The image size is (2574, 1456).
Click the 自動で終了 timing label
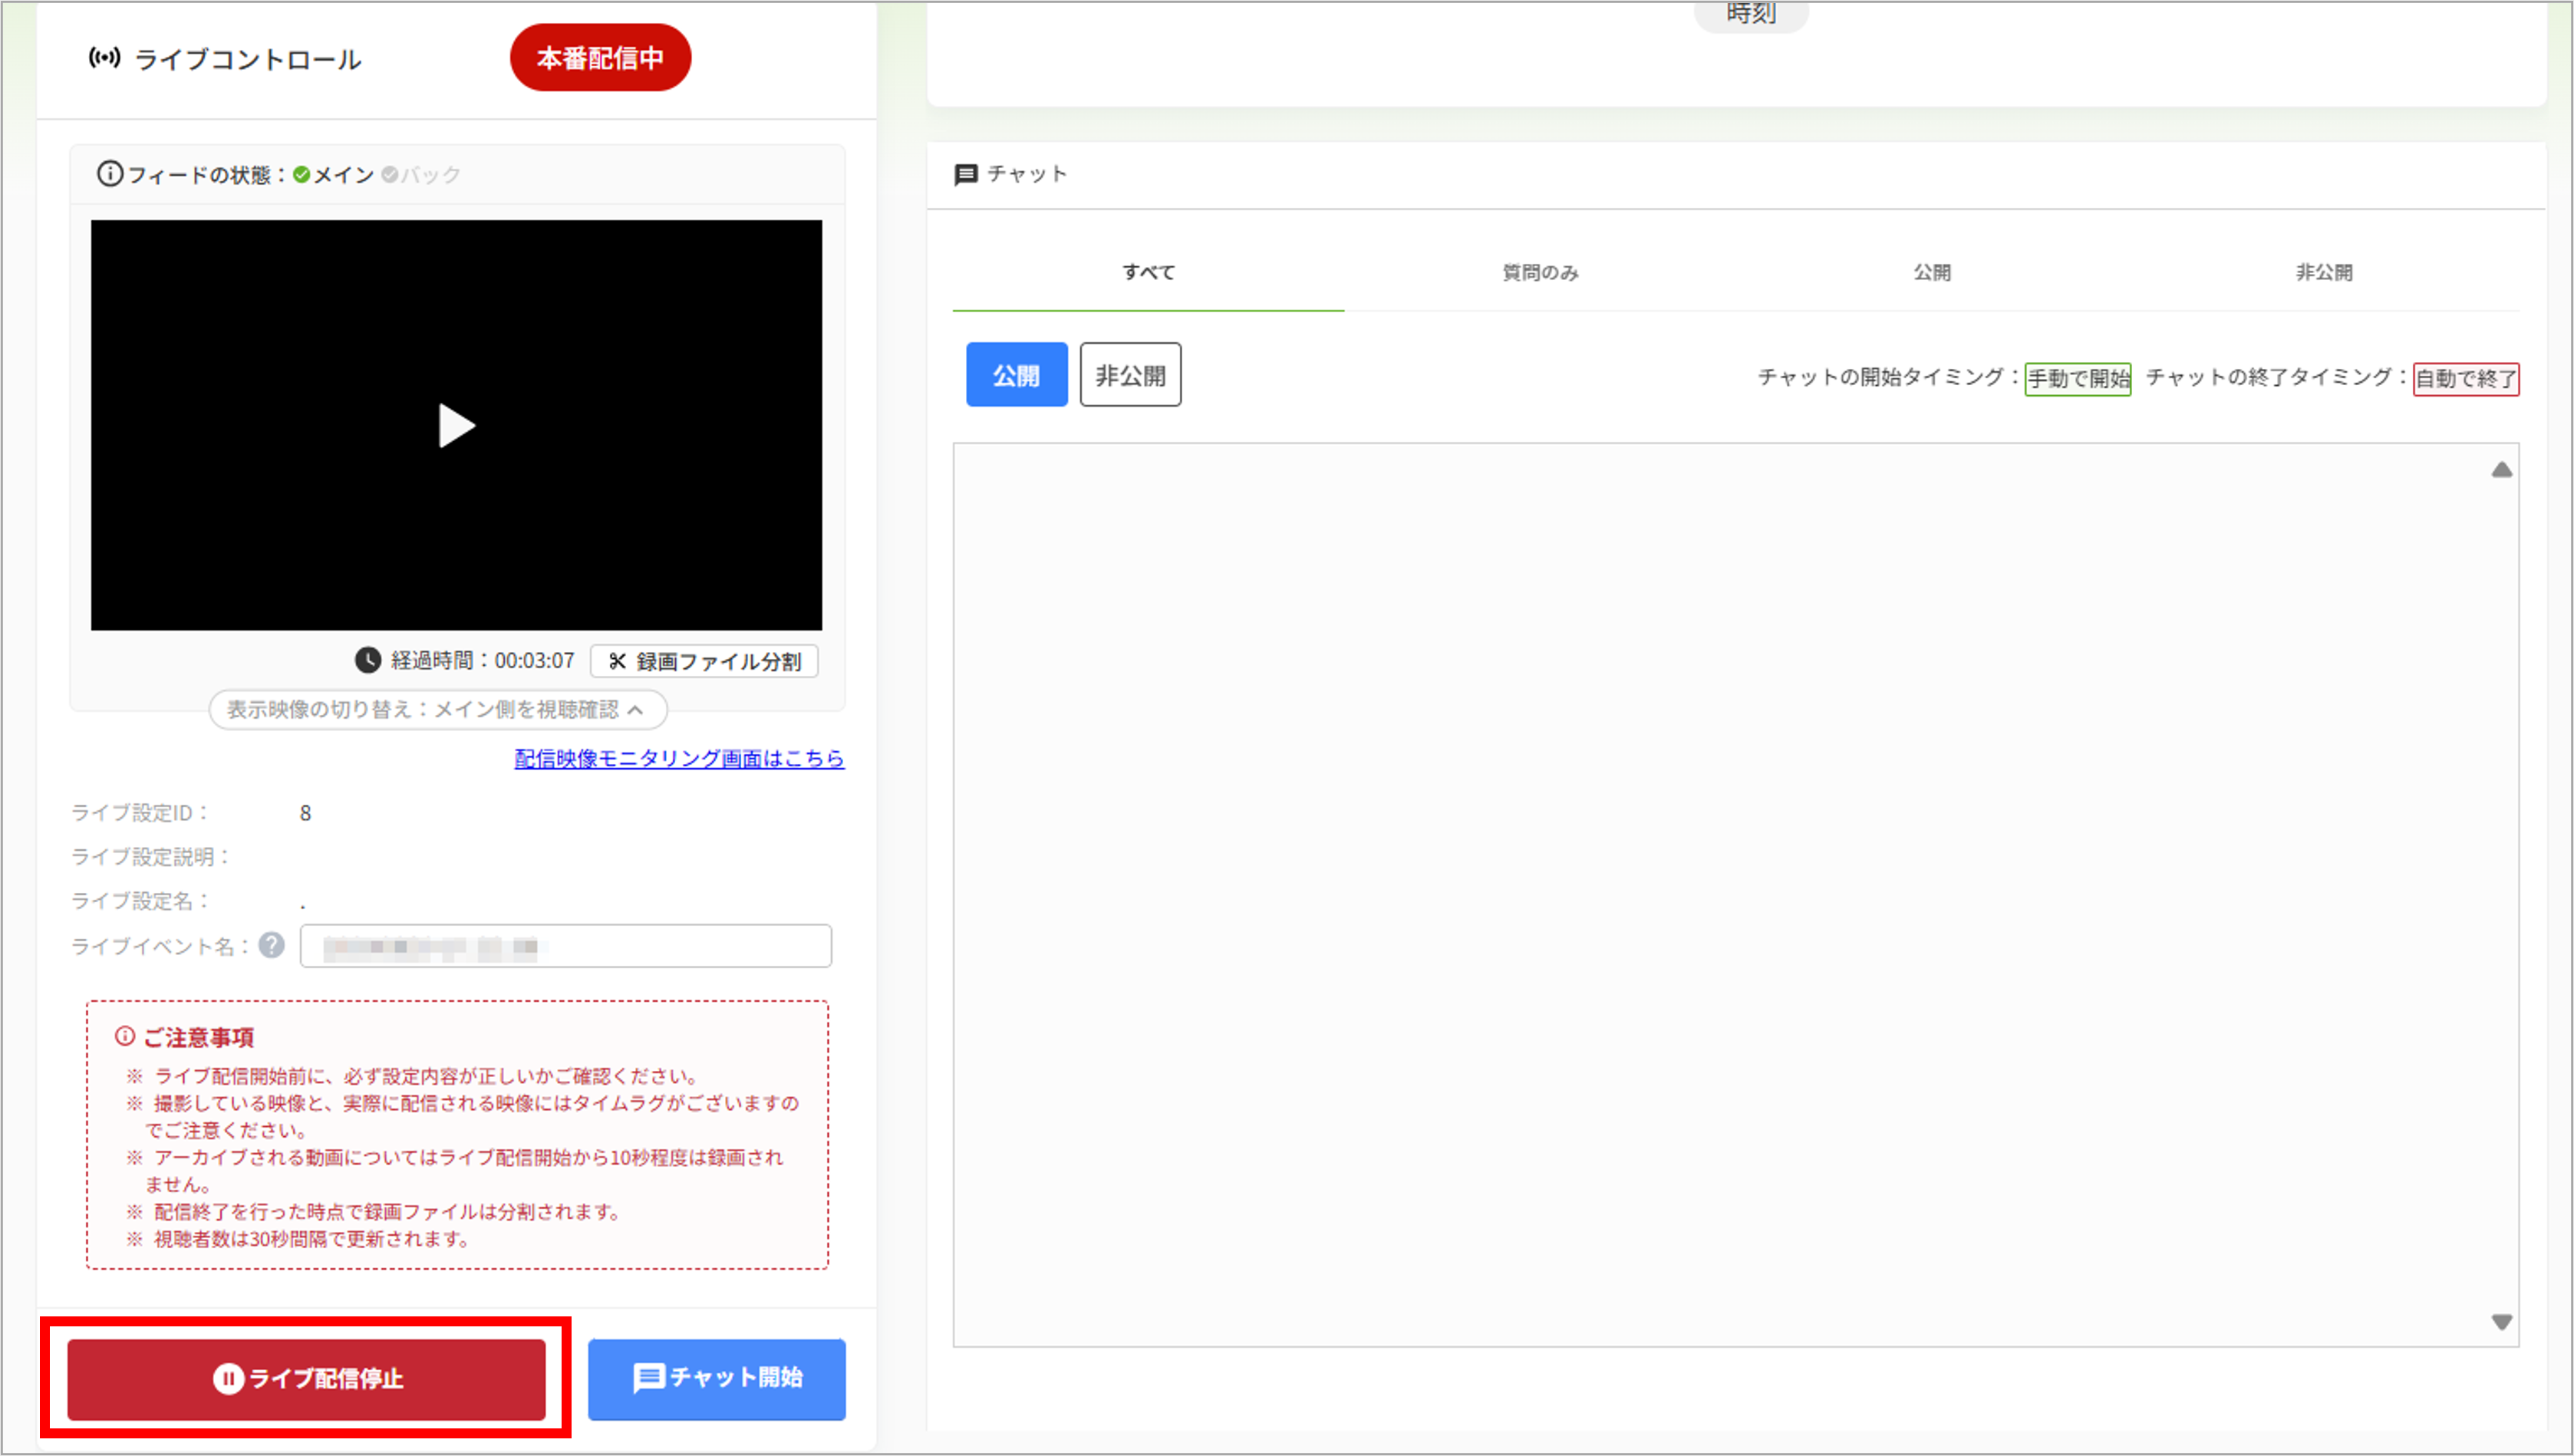click(2466, 379)
